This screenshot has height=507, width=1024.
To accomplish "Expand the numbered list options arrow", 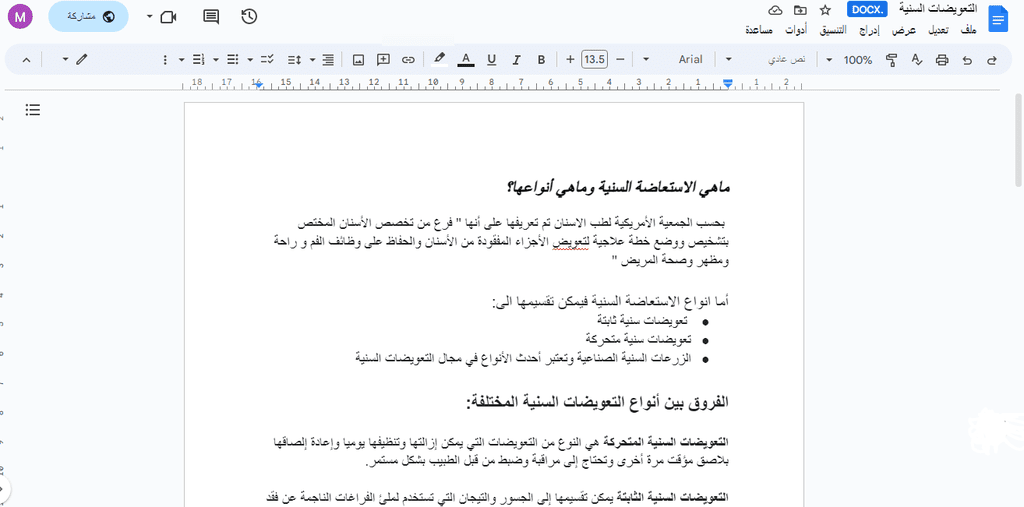I will click(x=182, y=60).
